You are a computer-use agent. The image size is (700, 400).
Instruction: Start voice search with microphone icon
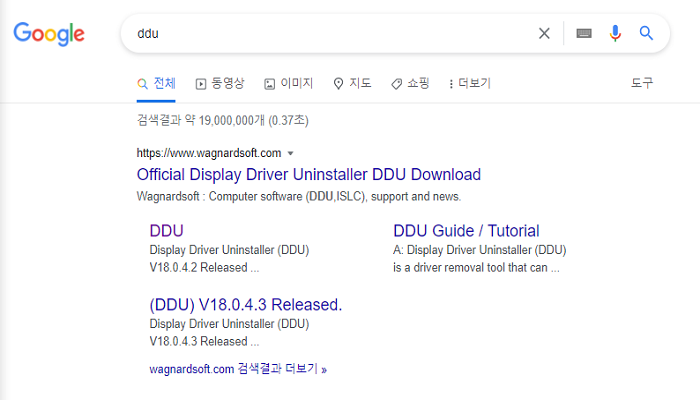(x=615, y=33)
